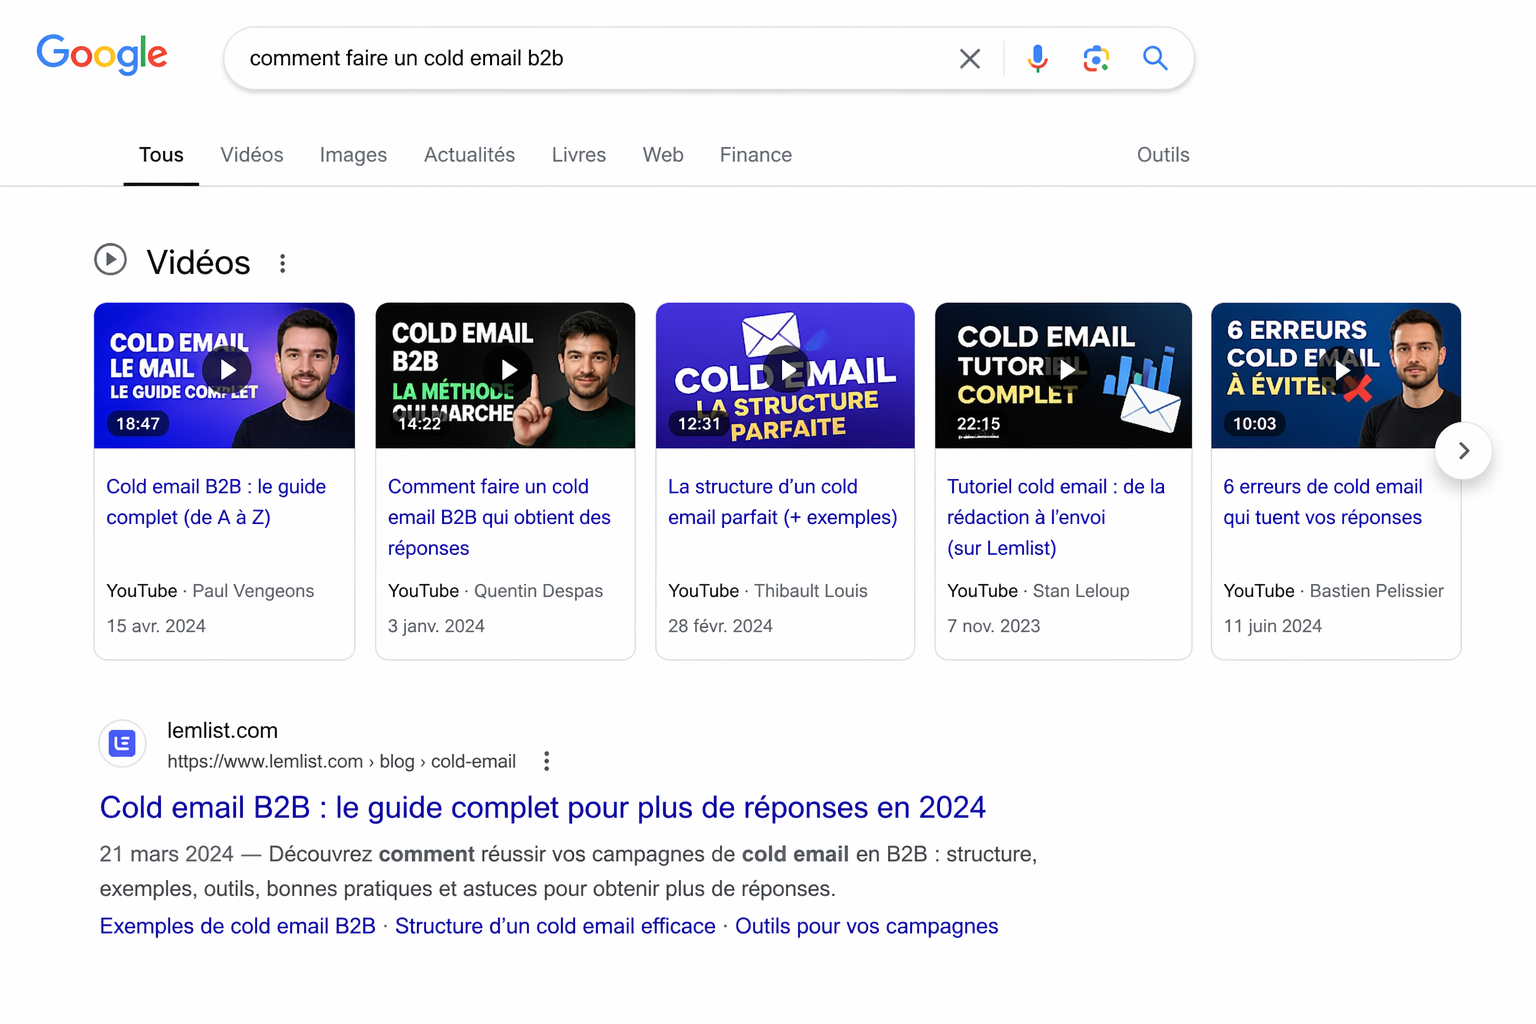Play the 22:15 tutoriel complet thumbnail
The height and width of the screenshot is (1024, 1536).
[1063, 375]
